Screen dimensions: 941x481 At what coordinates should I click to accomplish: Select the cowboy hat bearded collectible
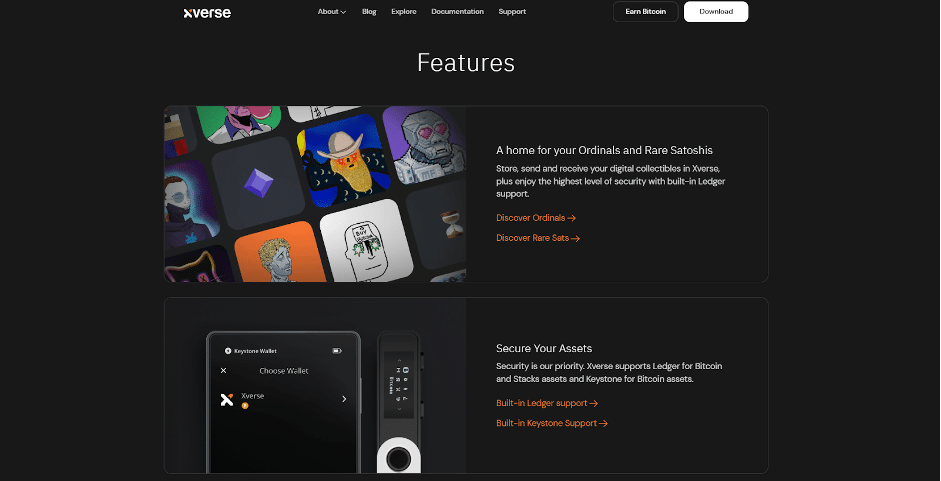tap(343, 161)
